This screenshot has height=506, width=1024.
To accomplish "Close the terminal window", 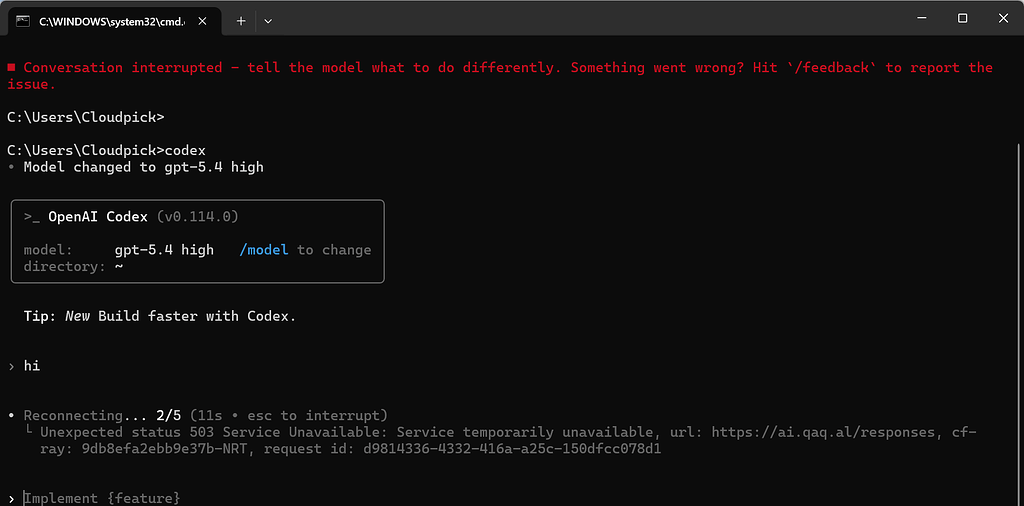I will pyautogui.click(x=1003, y=18).
